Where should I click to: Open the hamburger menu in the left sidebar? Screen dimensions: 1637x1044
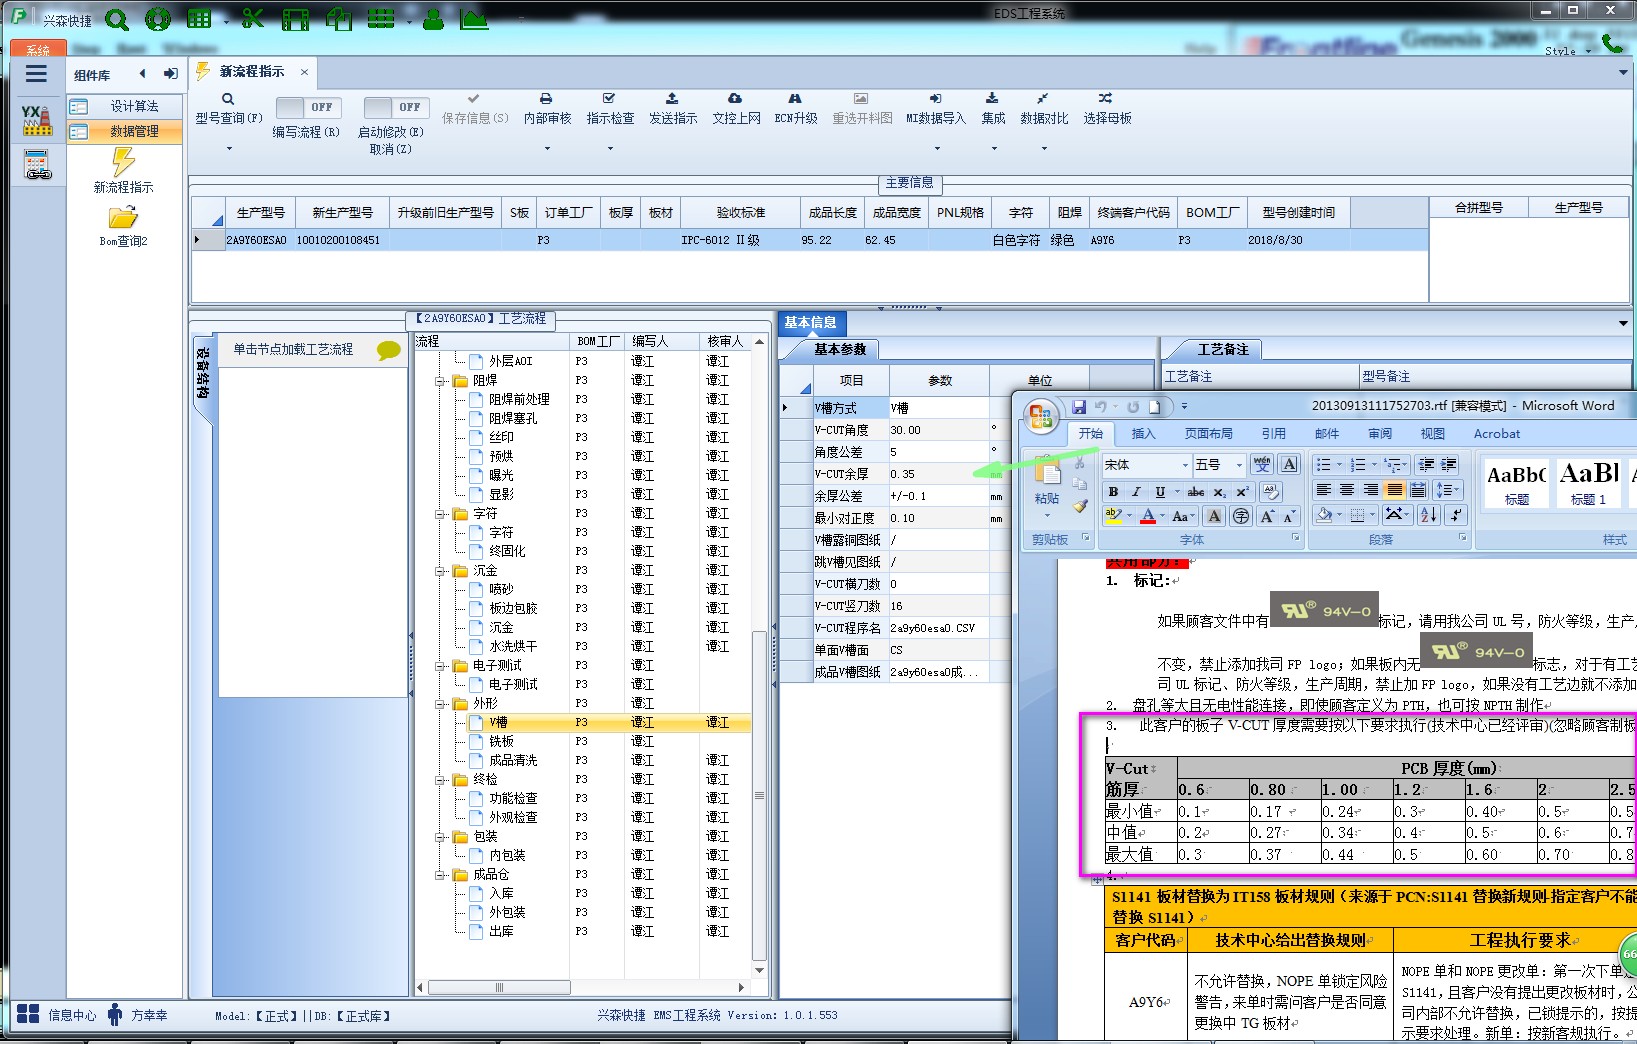tap(37, 73)
